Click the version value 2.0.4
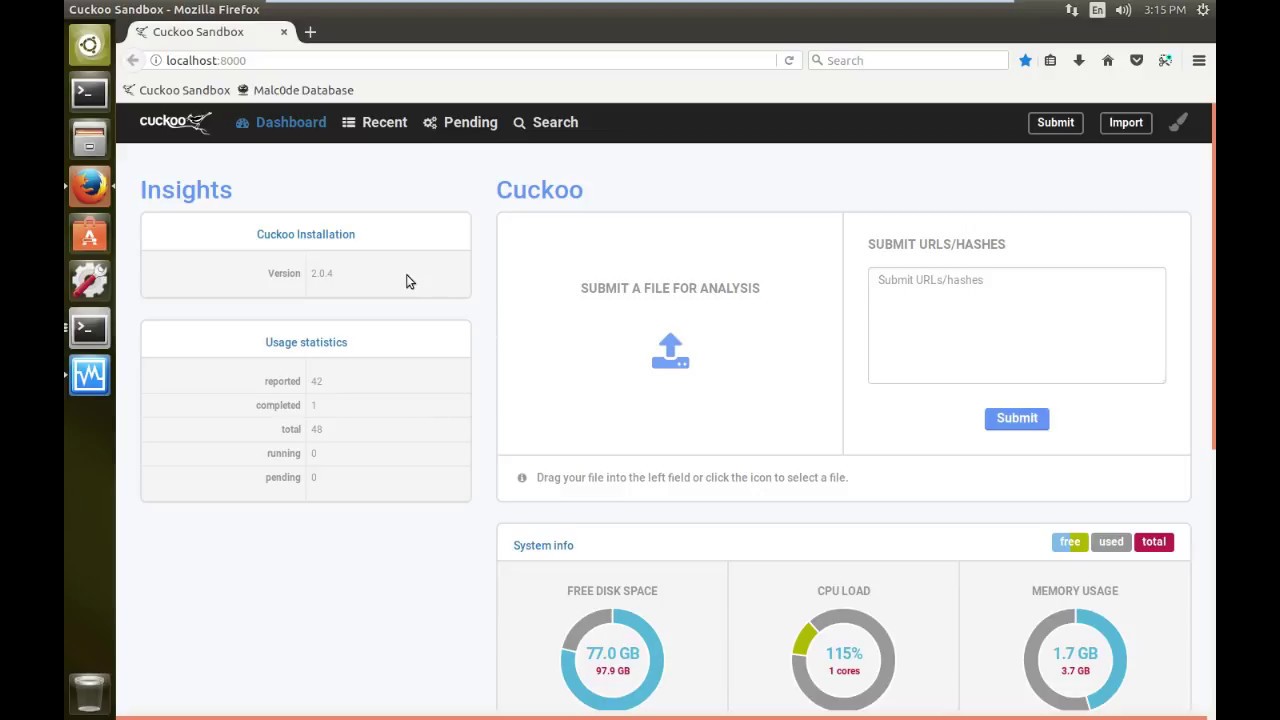Viewport: 1280px width, 720px height. [321, 273]
